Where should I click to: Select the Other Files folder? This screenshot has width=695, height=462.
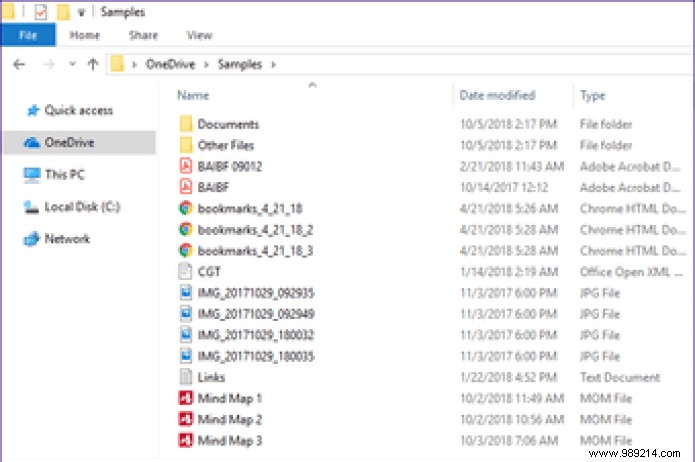point(226,145)
